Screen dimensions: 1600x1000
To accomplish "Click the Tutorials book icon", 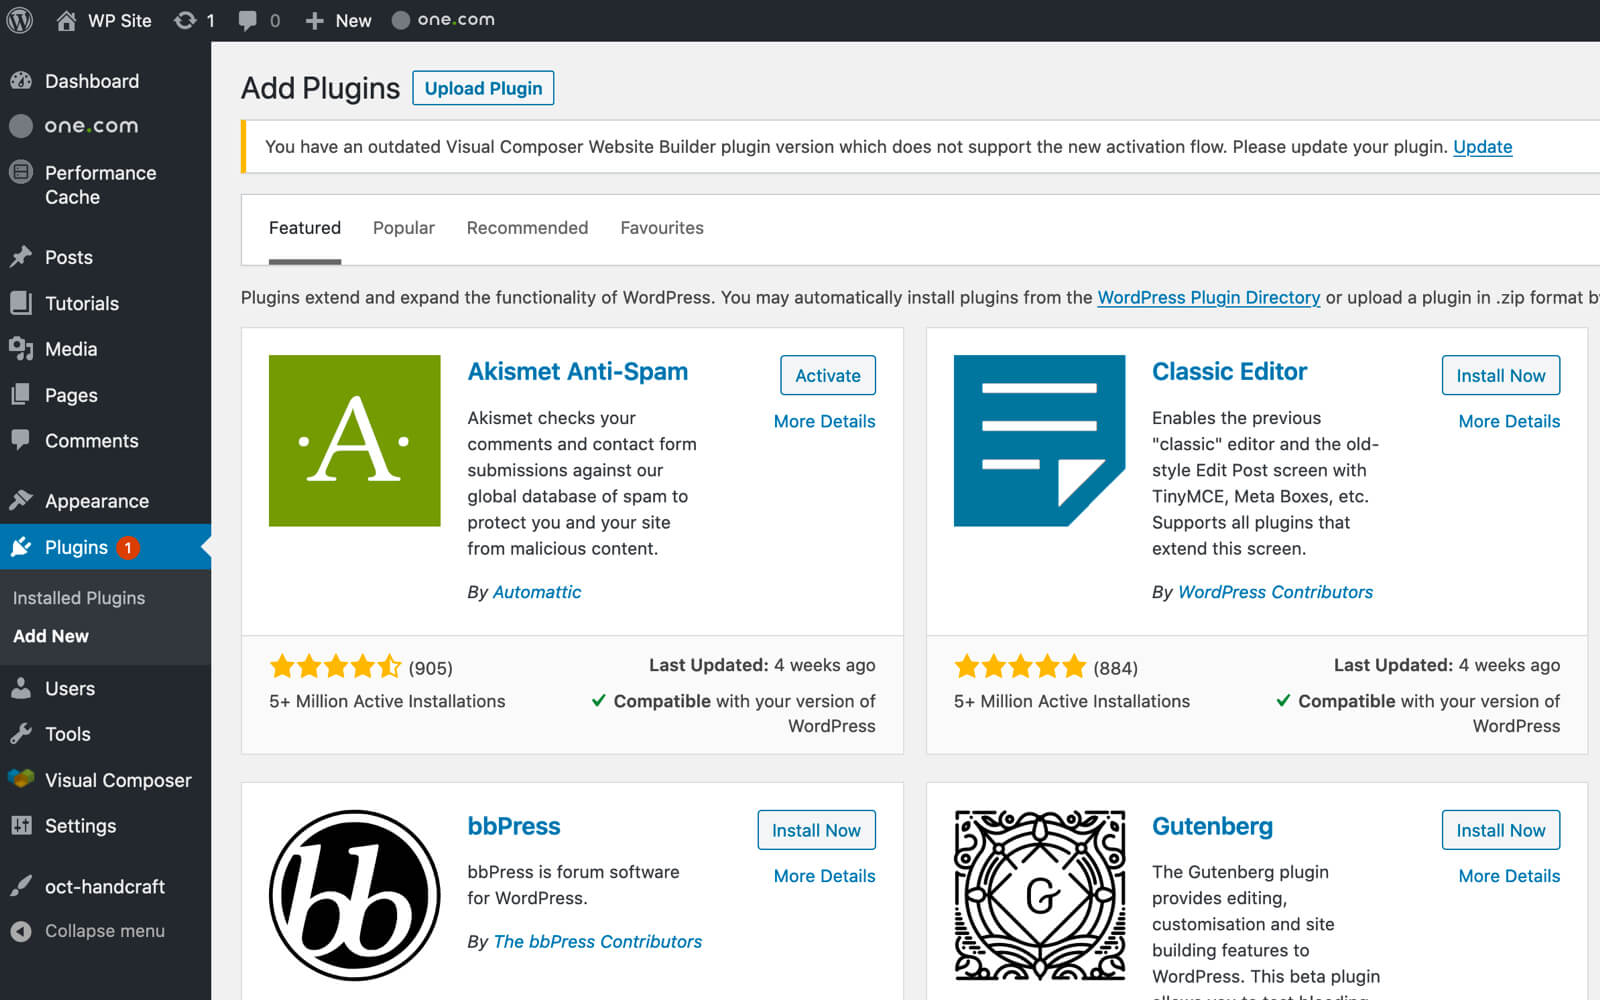I will (21, 303).
